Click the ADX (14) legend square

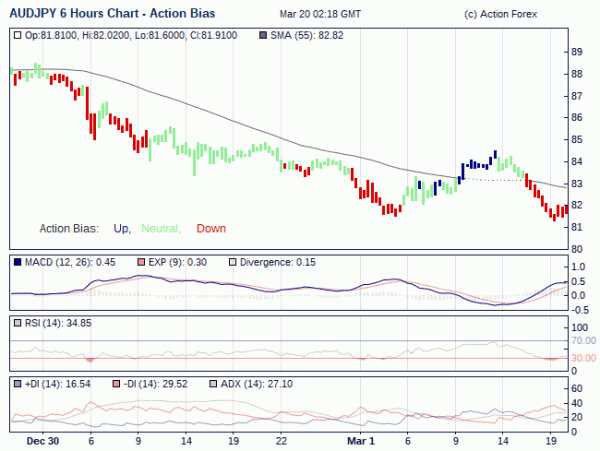[x=213, y=384]
